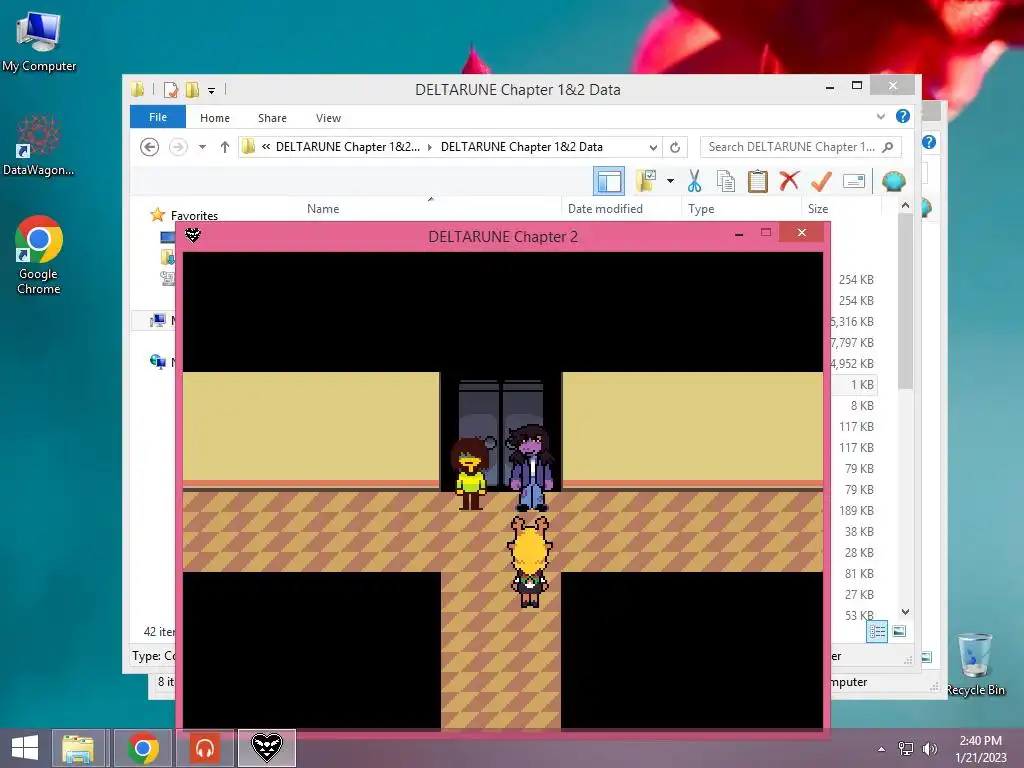
Task: Open My Computer desktop icon
Action: point(39,41)
